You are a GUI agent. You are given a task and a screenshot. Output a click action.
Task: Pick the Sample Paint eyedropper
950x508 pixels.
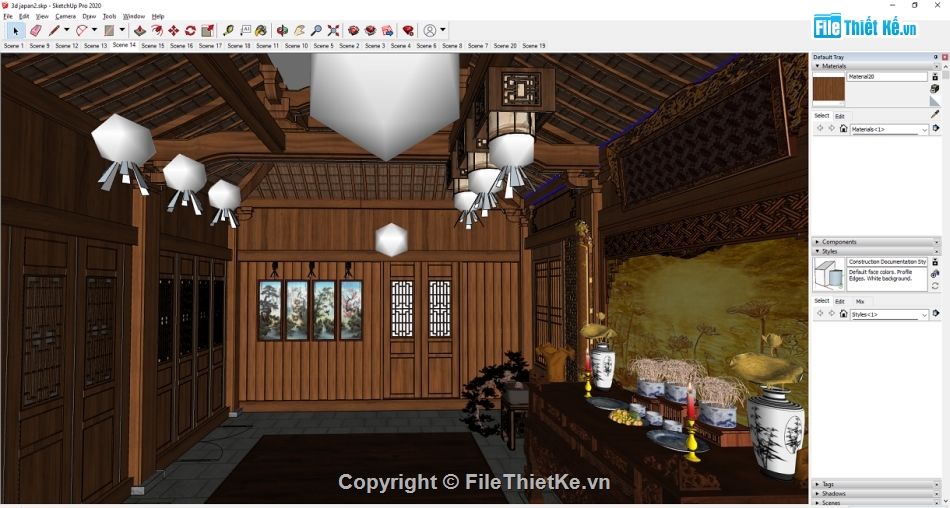935,114
